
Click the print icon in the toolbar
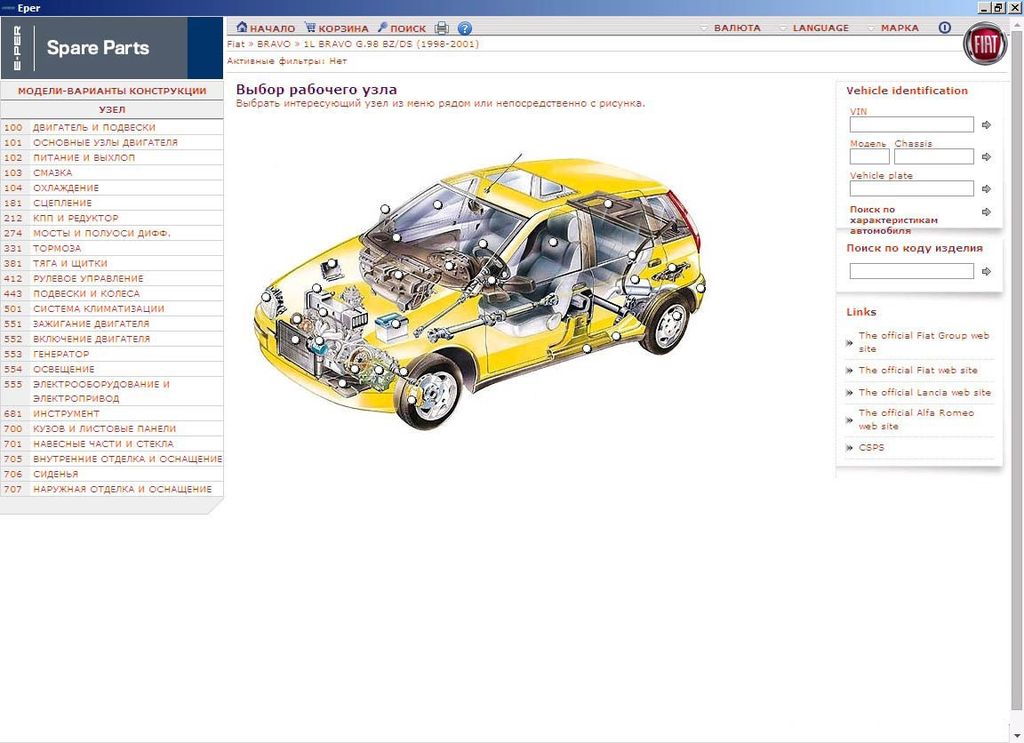pos(442,28)
